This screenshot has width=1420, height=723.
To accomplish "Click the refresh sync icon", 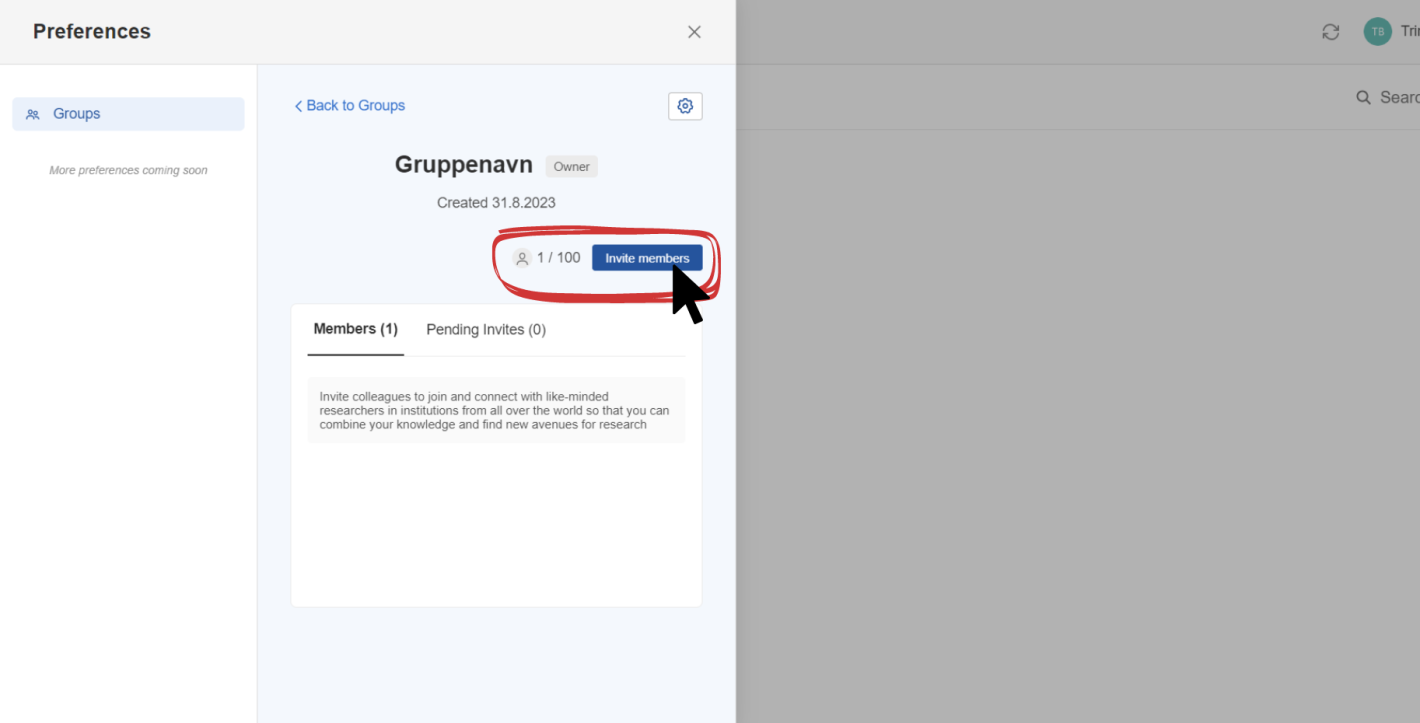I will click(x=1331, y=32).
